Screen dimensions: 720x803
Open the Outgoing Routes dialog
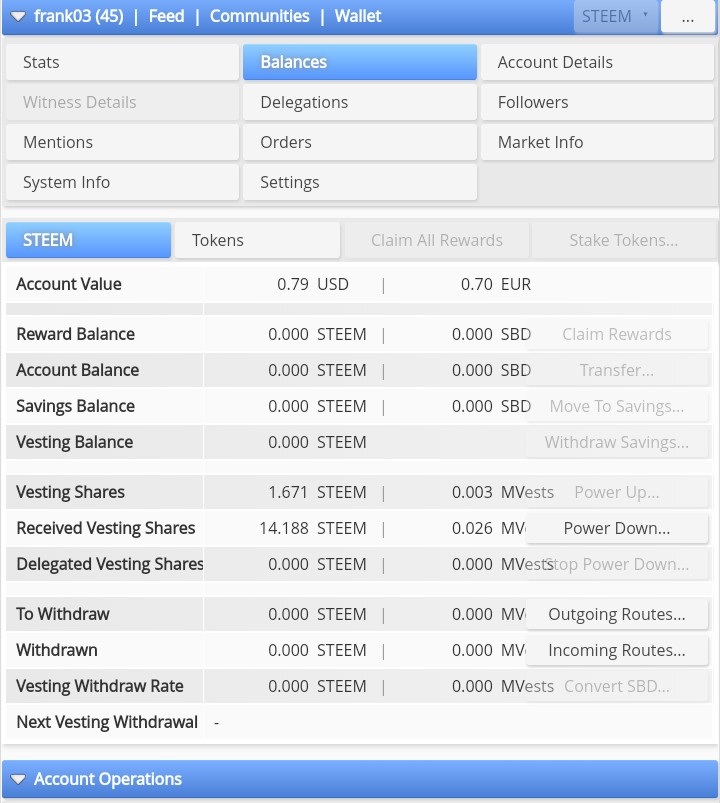pos(617,614)
